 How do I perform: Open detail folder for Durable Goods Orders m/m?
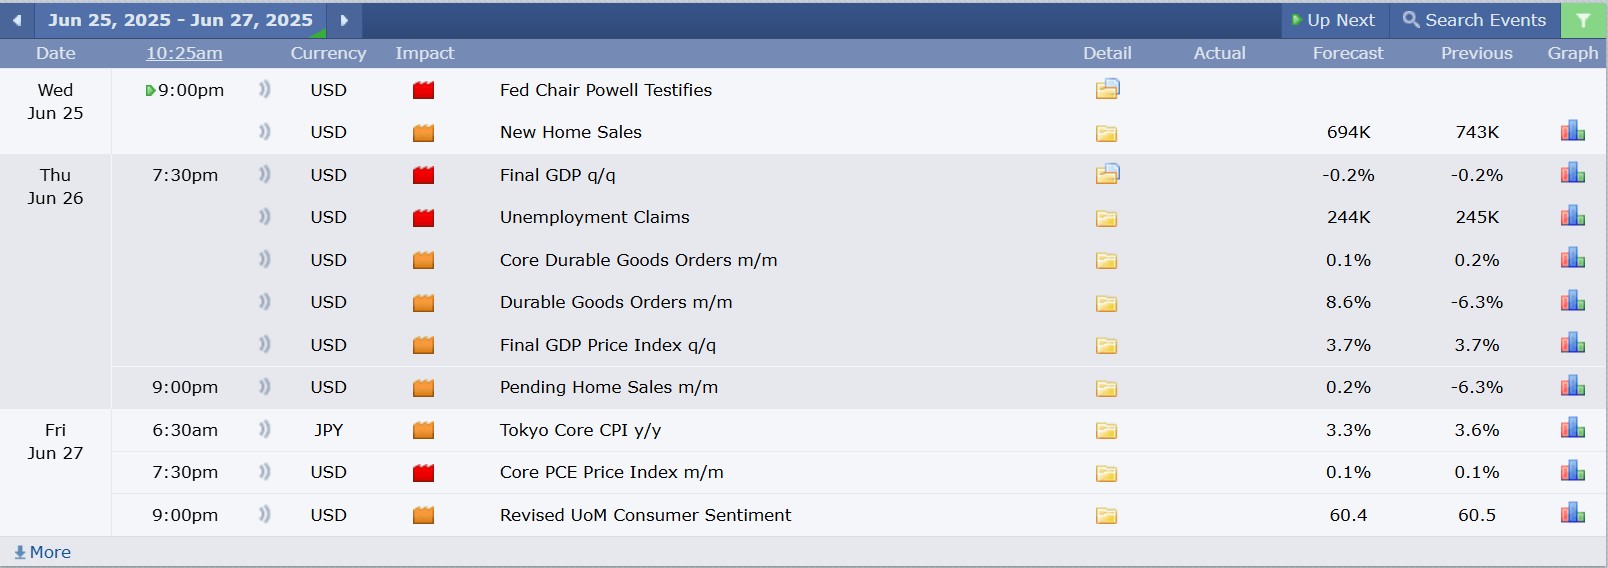[1106, 303]
